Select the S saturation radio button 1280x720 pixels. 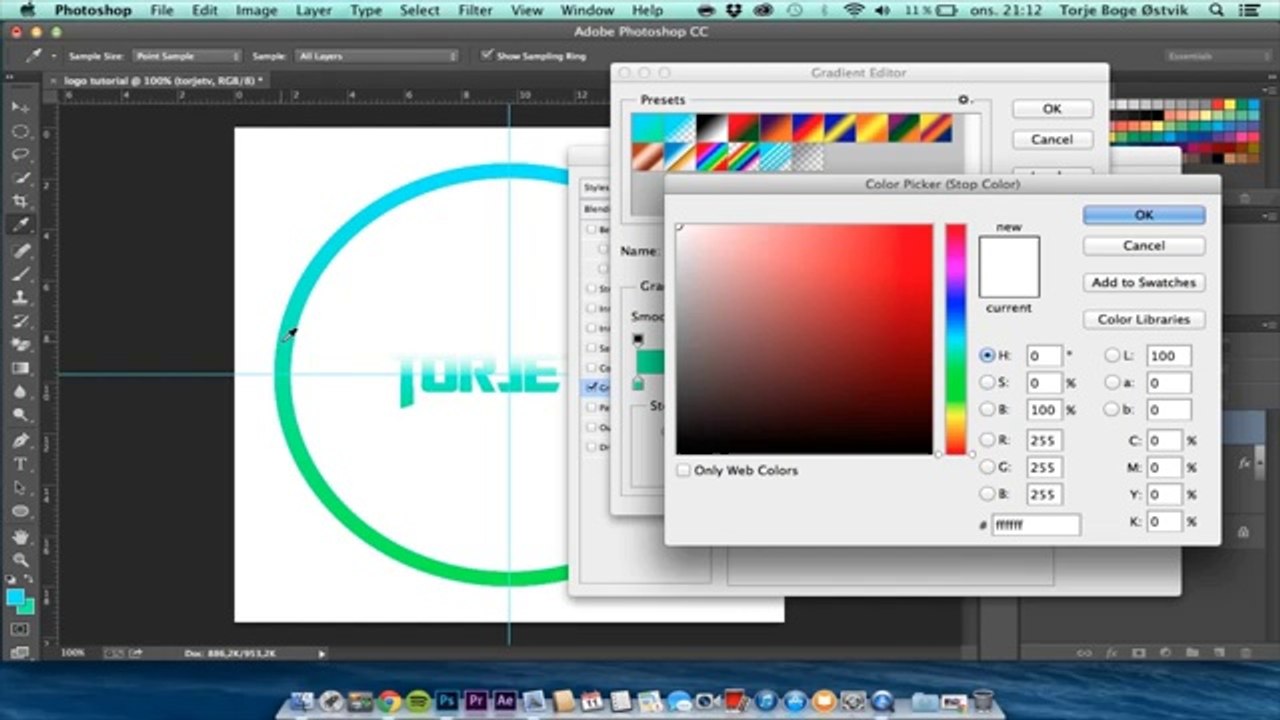(x=987, y=382)
